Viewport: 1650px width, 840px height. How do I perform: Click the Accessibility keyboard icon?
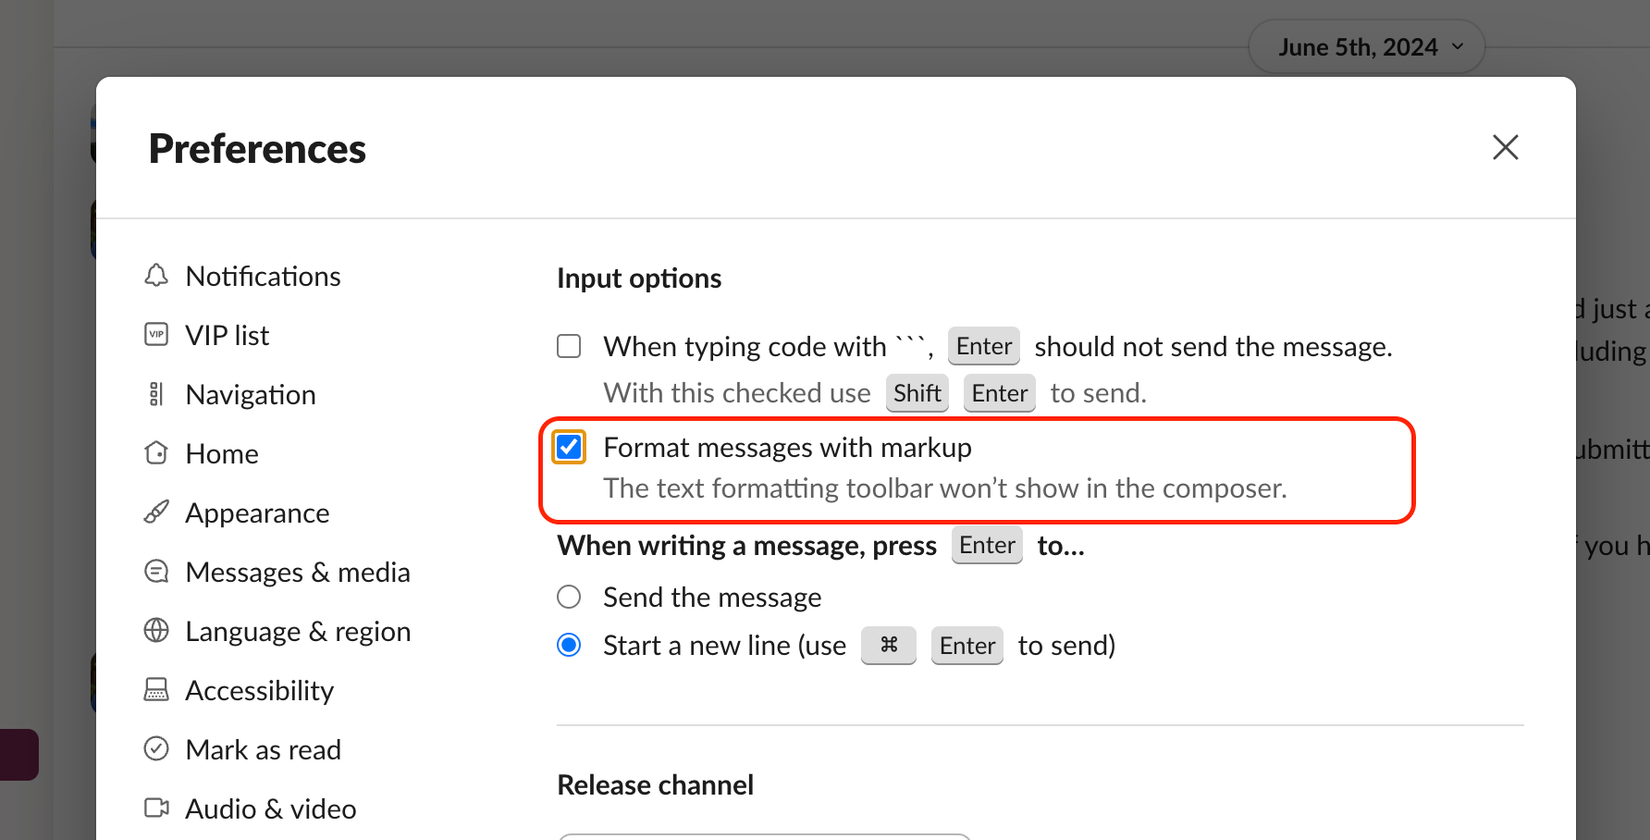click(x=156, y=690)
